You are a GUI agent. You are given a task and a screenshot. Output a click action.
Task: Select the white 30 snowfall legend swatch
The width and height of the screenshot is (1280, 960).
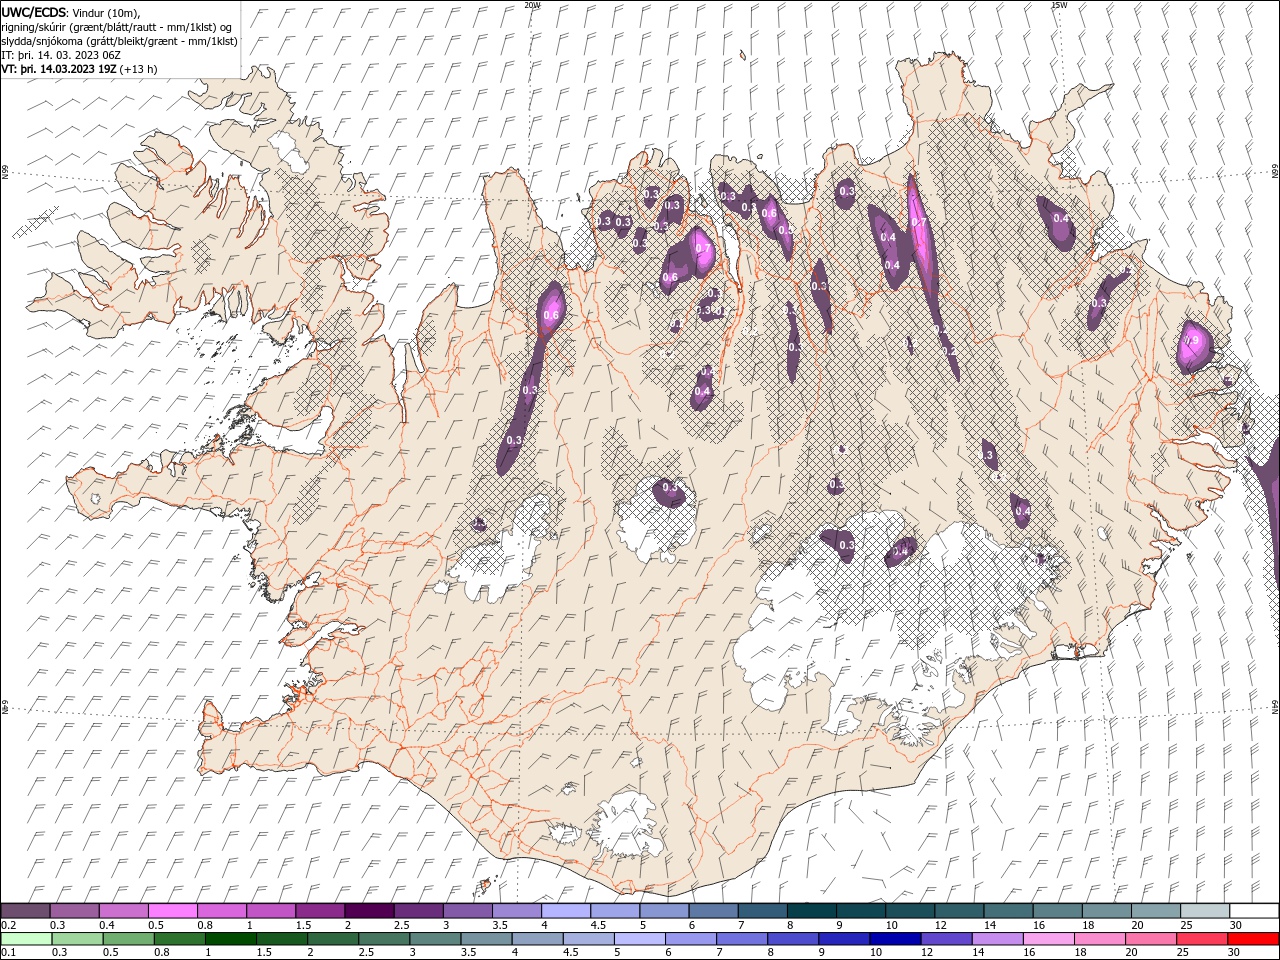point(1254,911)
